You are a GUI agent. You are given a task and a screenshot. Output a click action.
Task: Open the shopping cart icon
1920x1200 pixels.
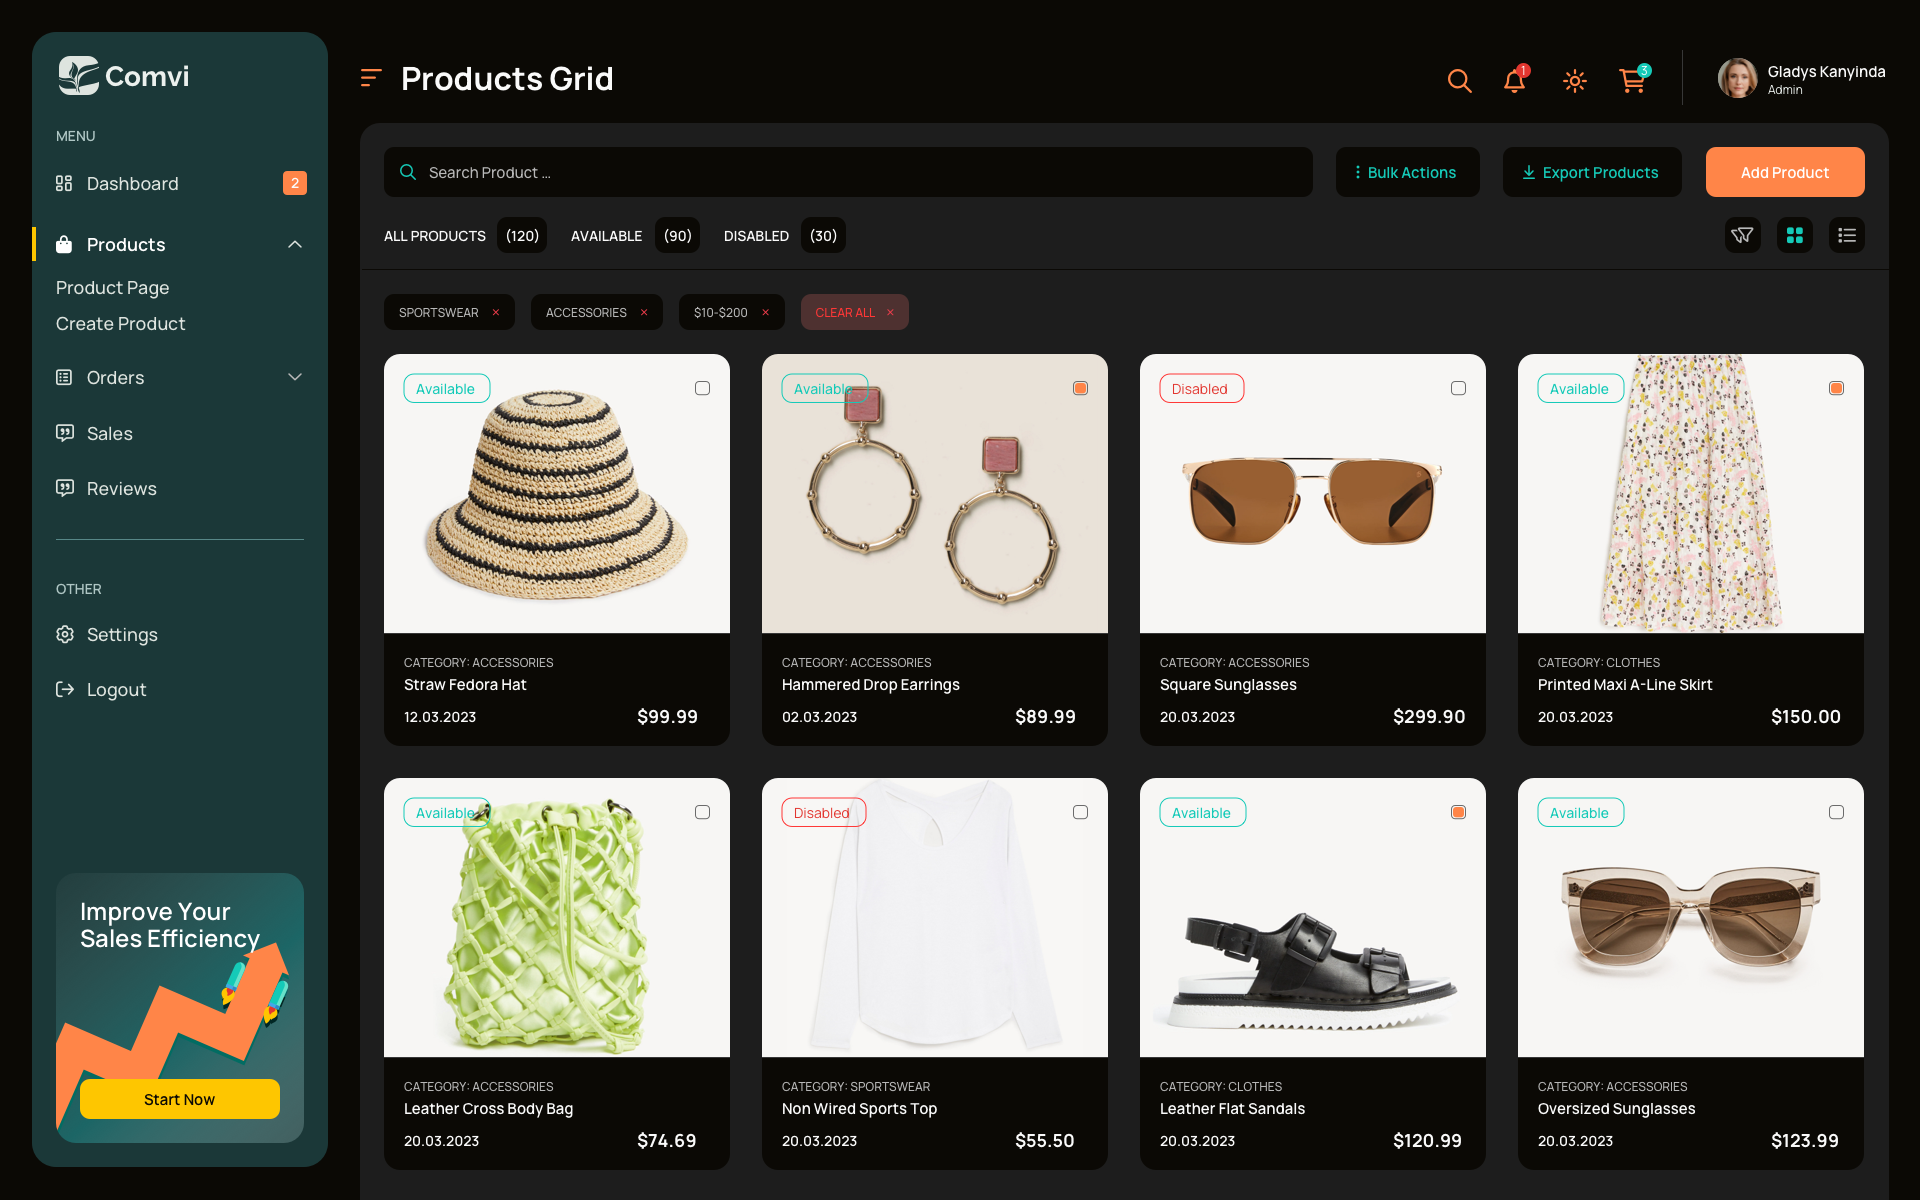(x=1632, y=81)
